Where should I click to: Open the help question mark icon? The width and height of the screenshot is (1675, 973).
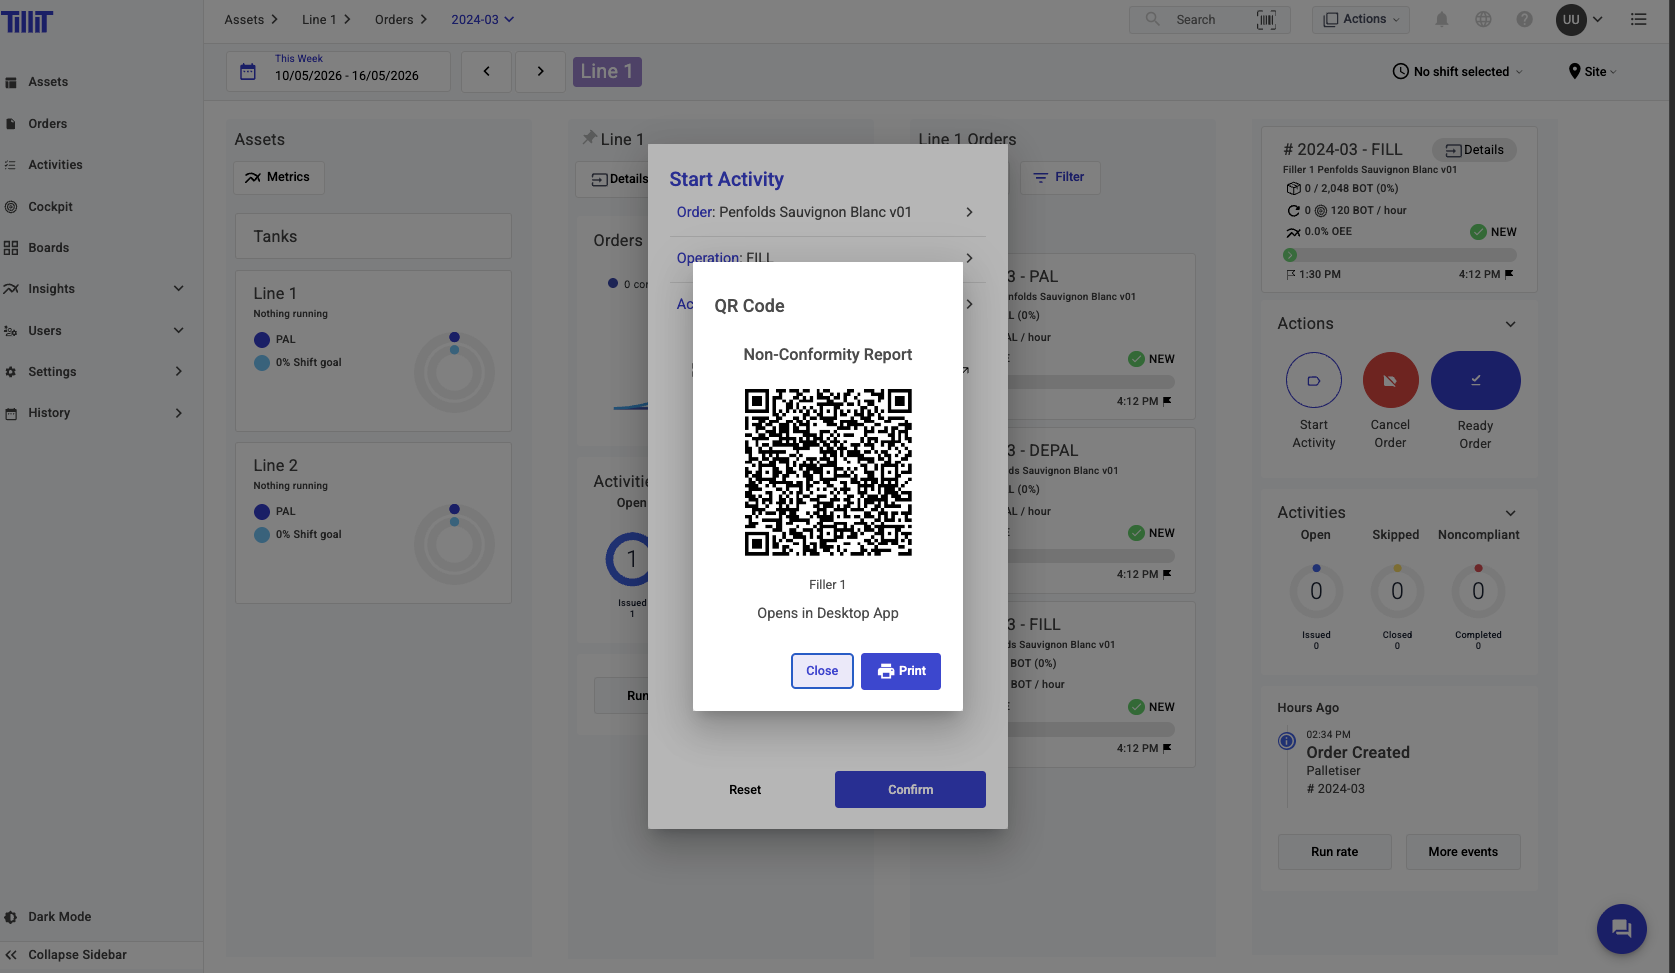coord(1524,20)
